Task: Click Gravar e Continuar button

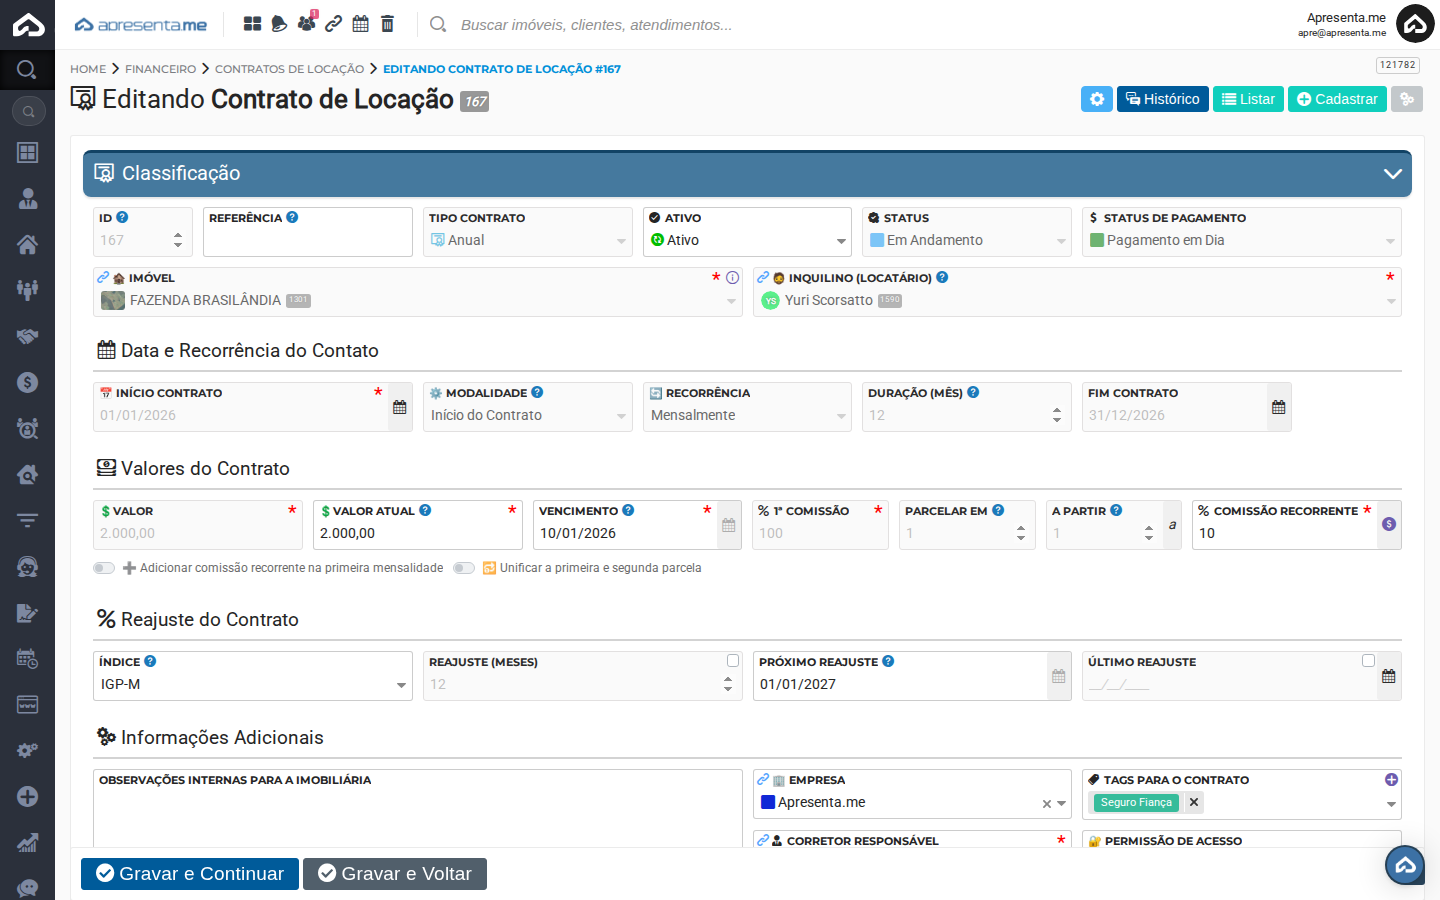Action: pyautogui.click(x=190, y=874)
